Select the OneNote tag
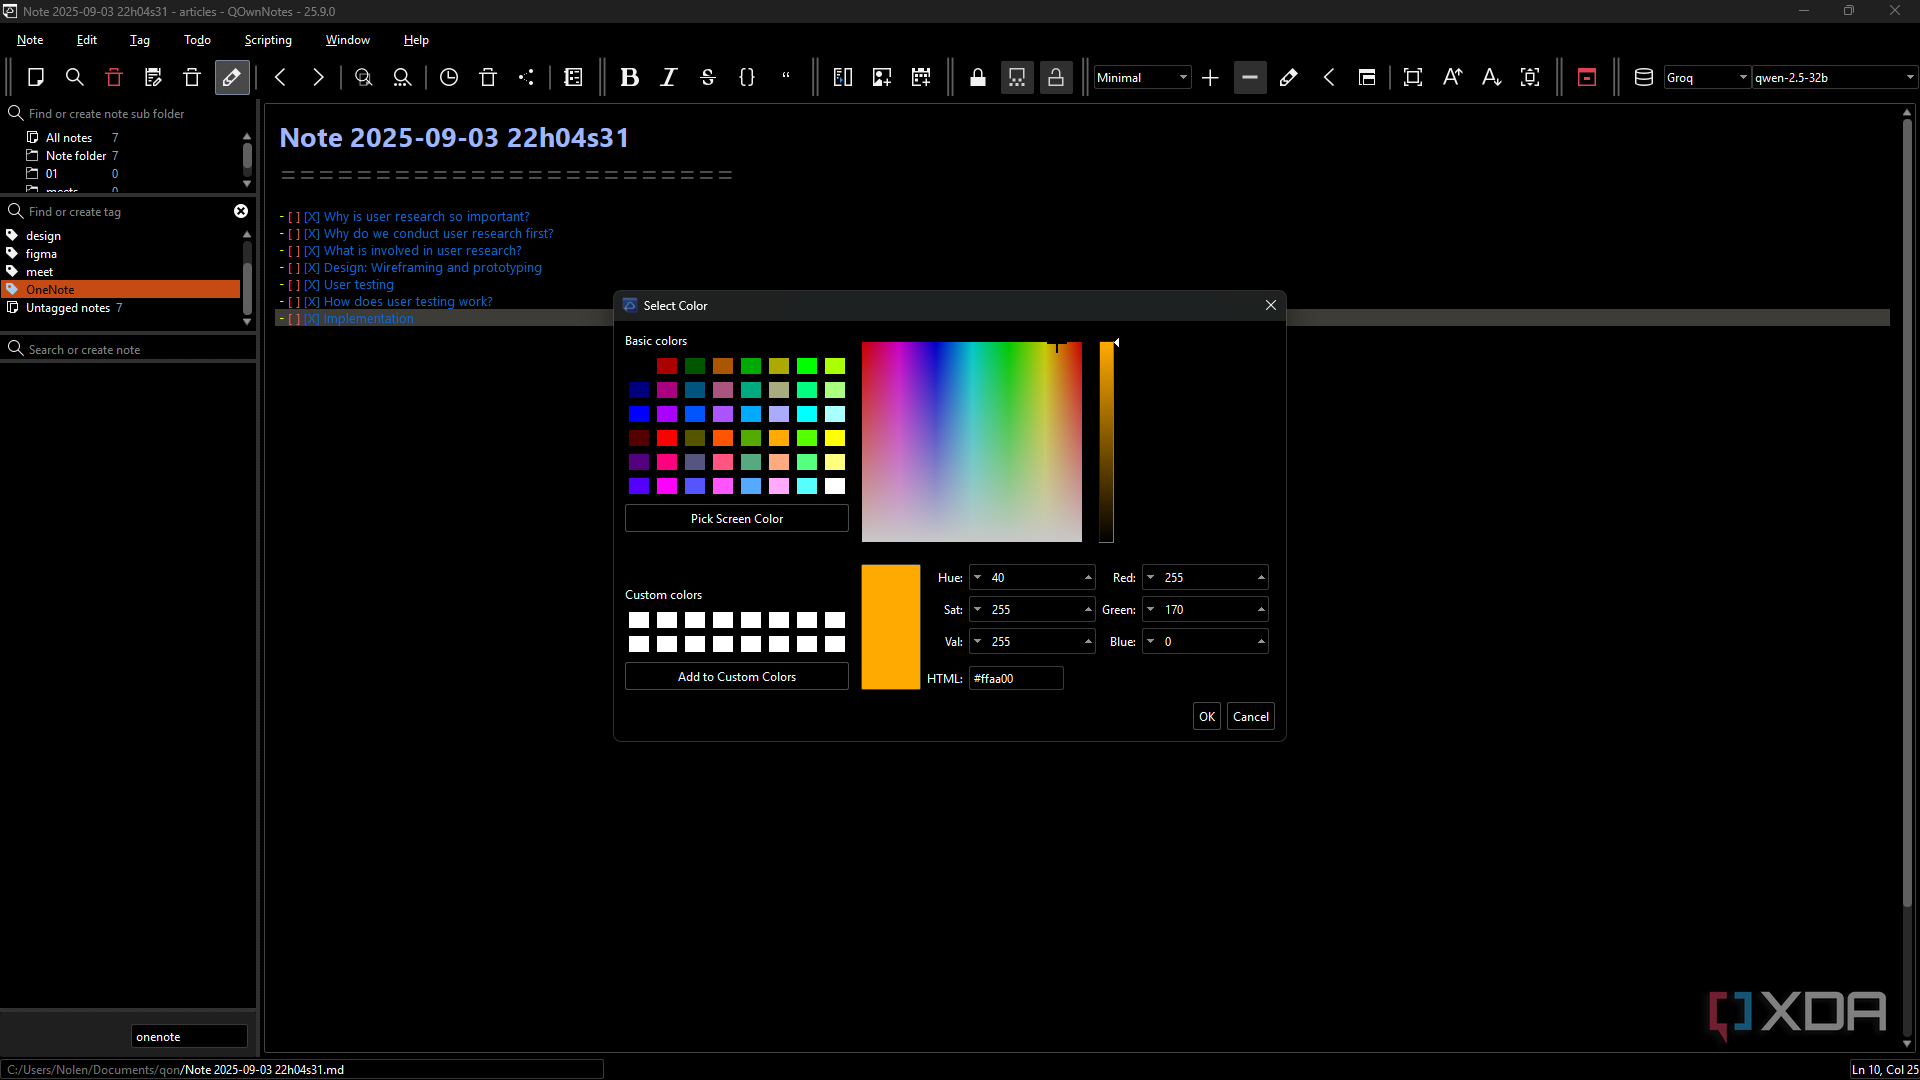Image resolution: width=1920 pixels, height=1080 pixels. tap(121, 290)
